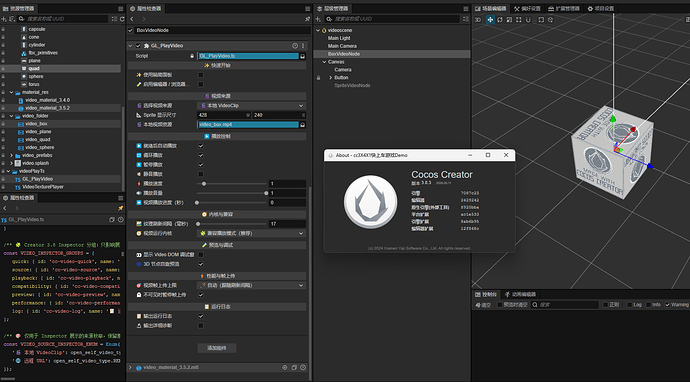Viewport: 690px width, 382px height.
Task: Enable the mute playback checkbox
Action: click(x=201, y=174)
